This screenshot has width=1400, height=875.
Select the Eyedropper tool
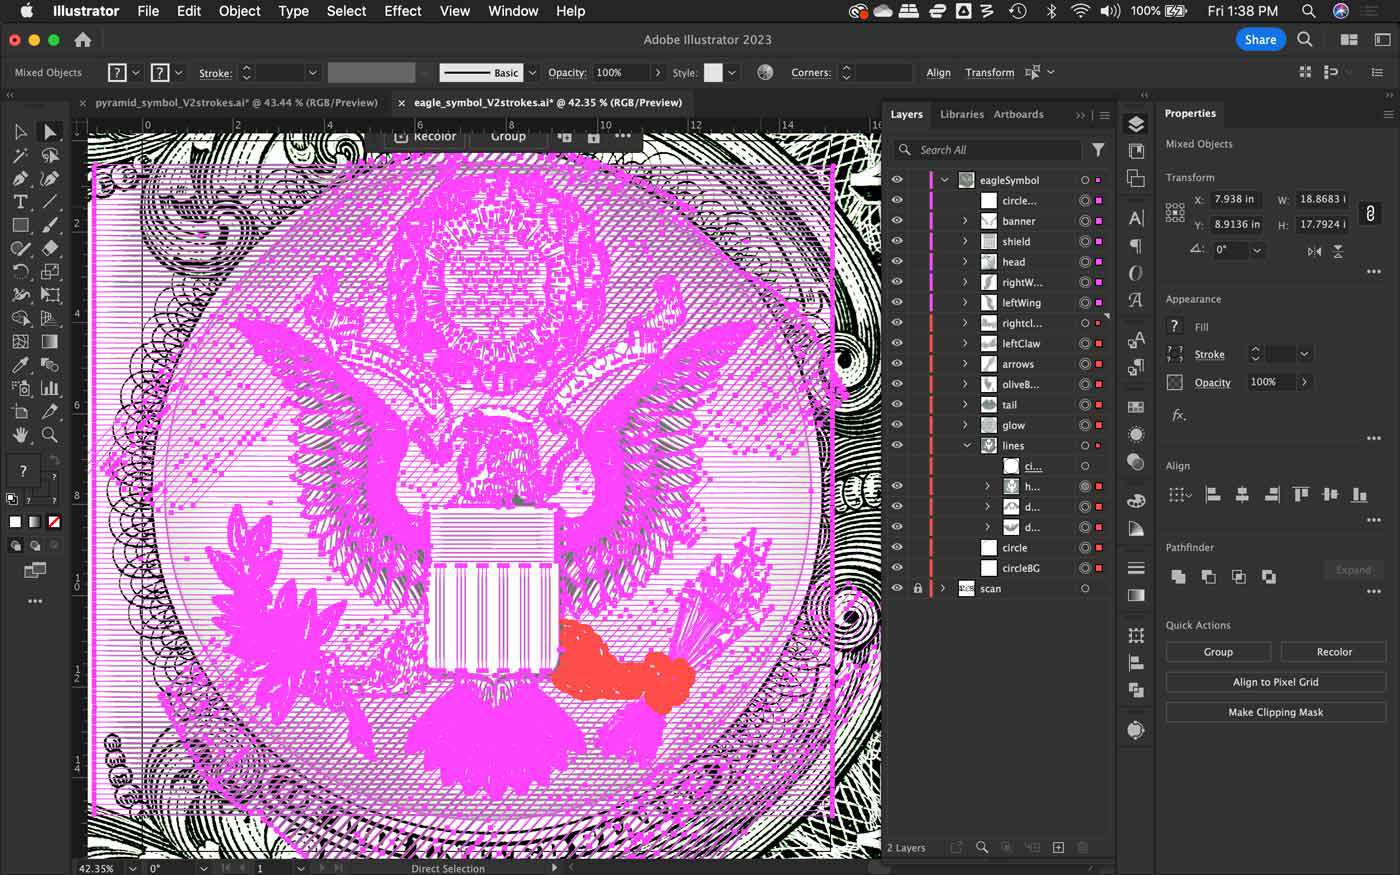20,365
